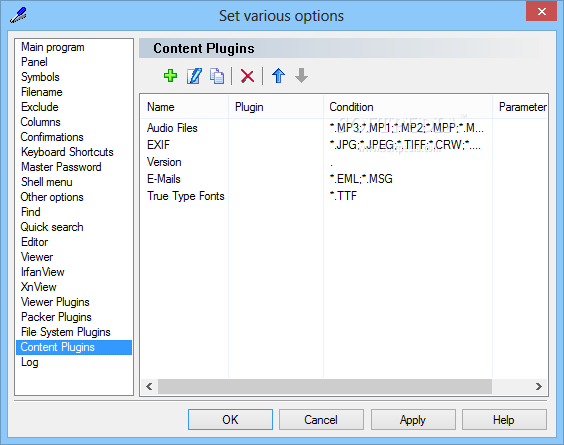Open the Exclude options page
Screen dimensions: 564x445
coord(40,107)
